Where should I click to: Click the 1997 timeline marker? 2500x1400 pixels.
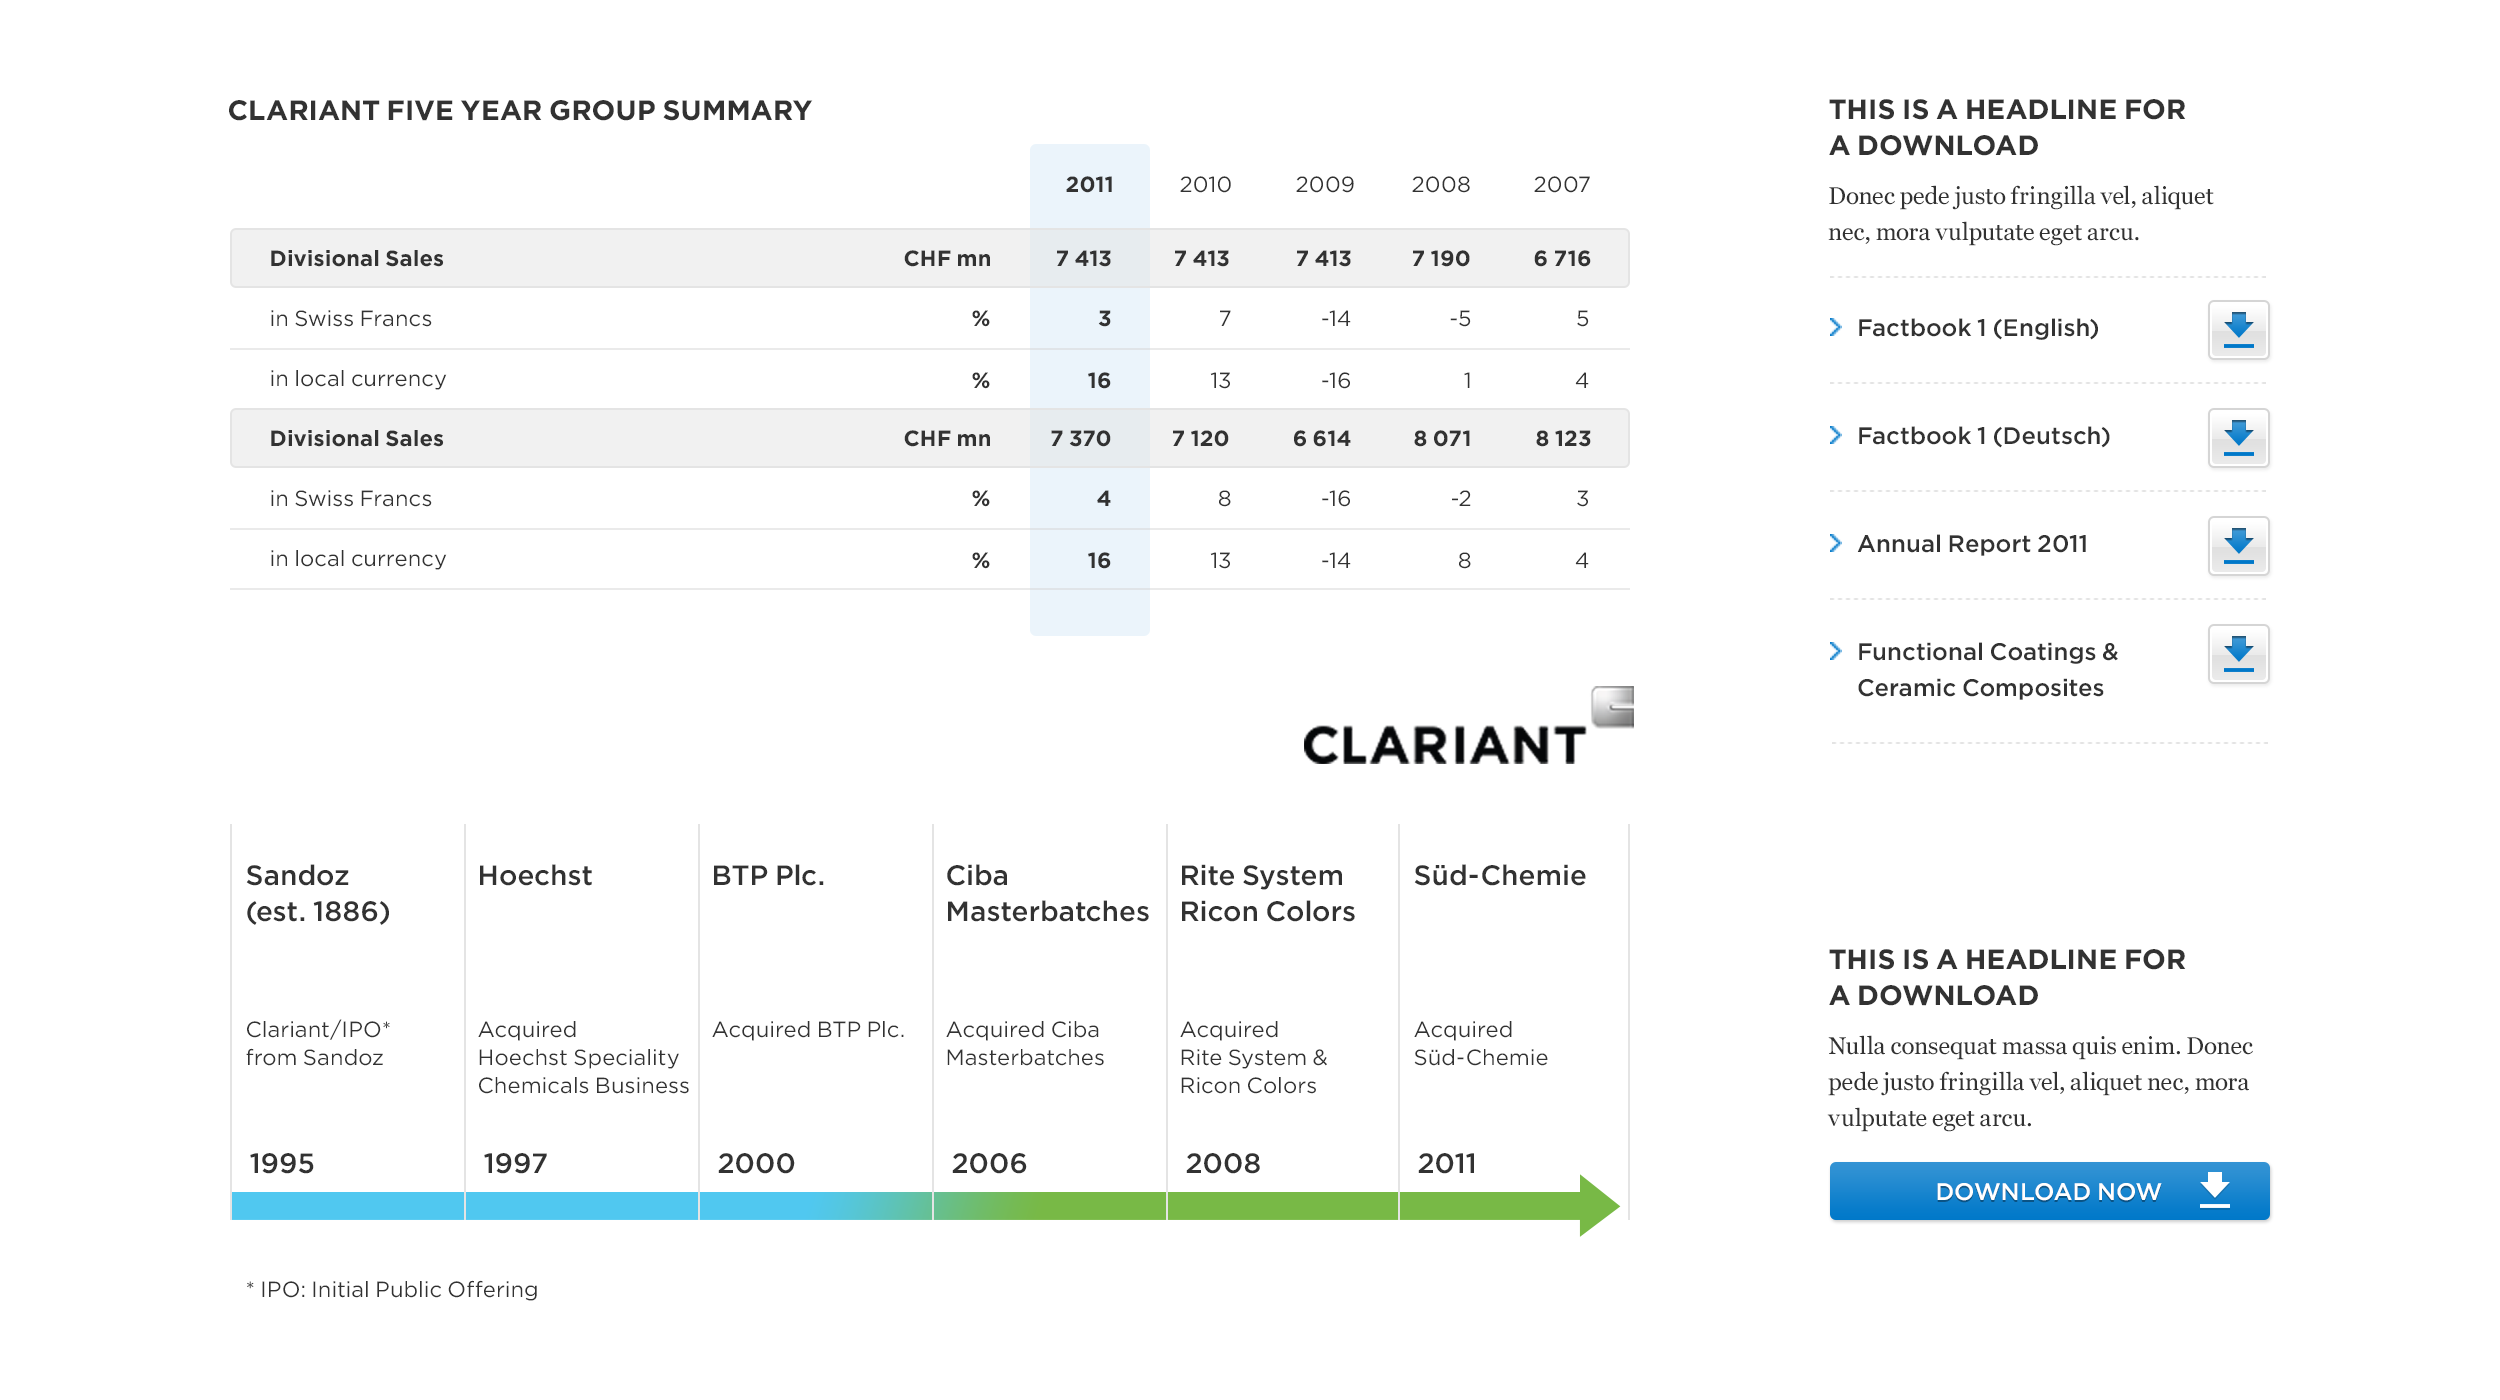[515, 1163]
